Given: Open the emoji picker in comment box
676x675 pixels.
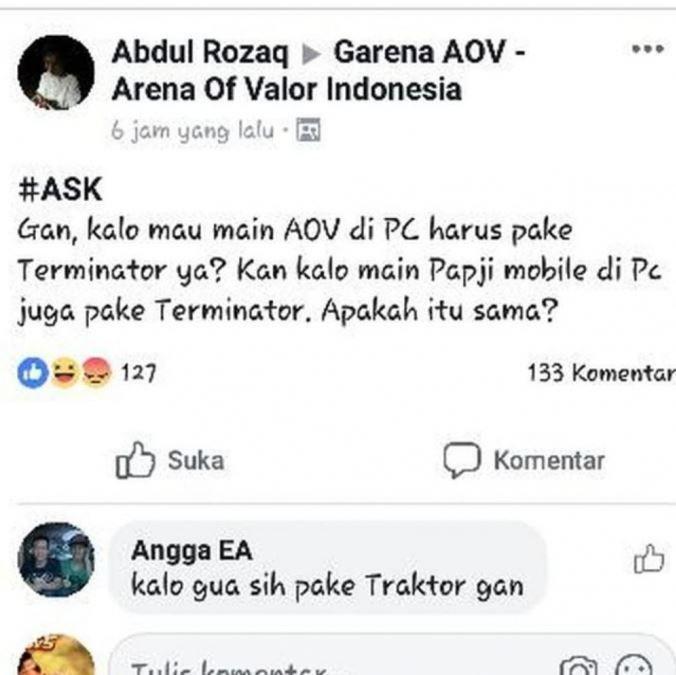Looking at the screenshot, I should [x=634, y=666].
